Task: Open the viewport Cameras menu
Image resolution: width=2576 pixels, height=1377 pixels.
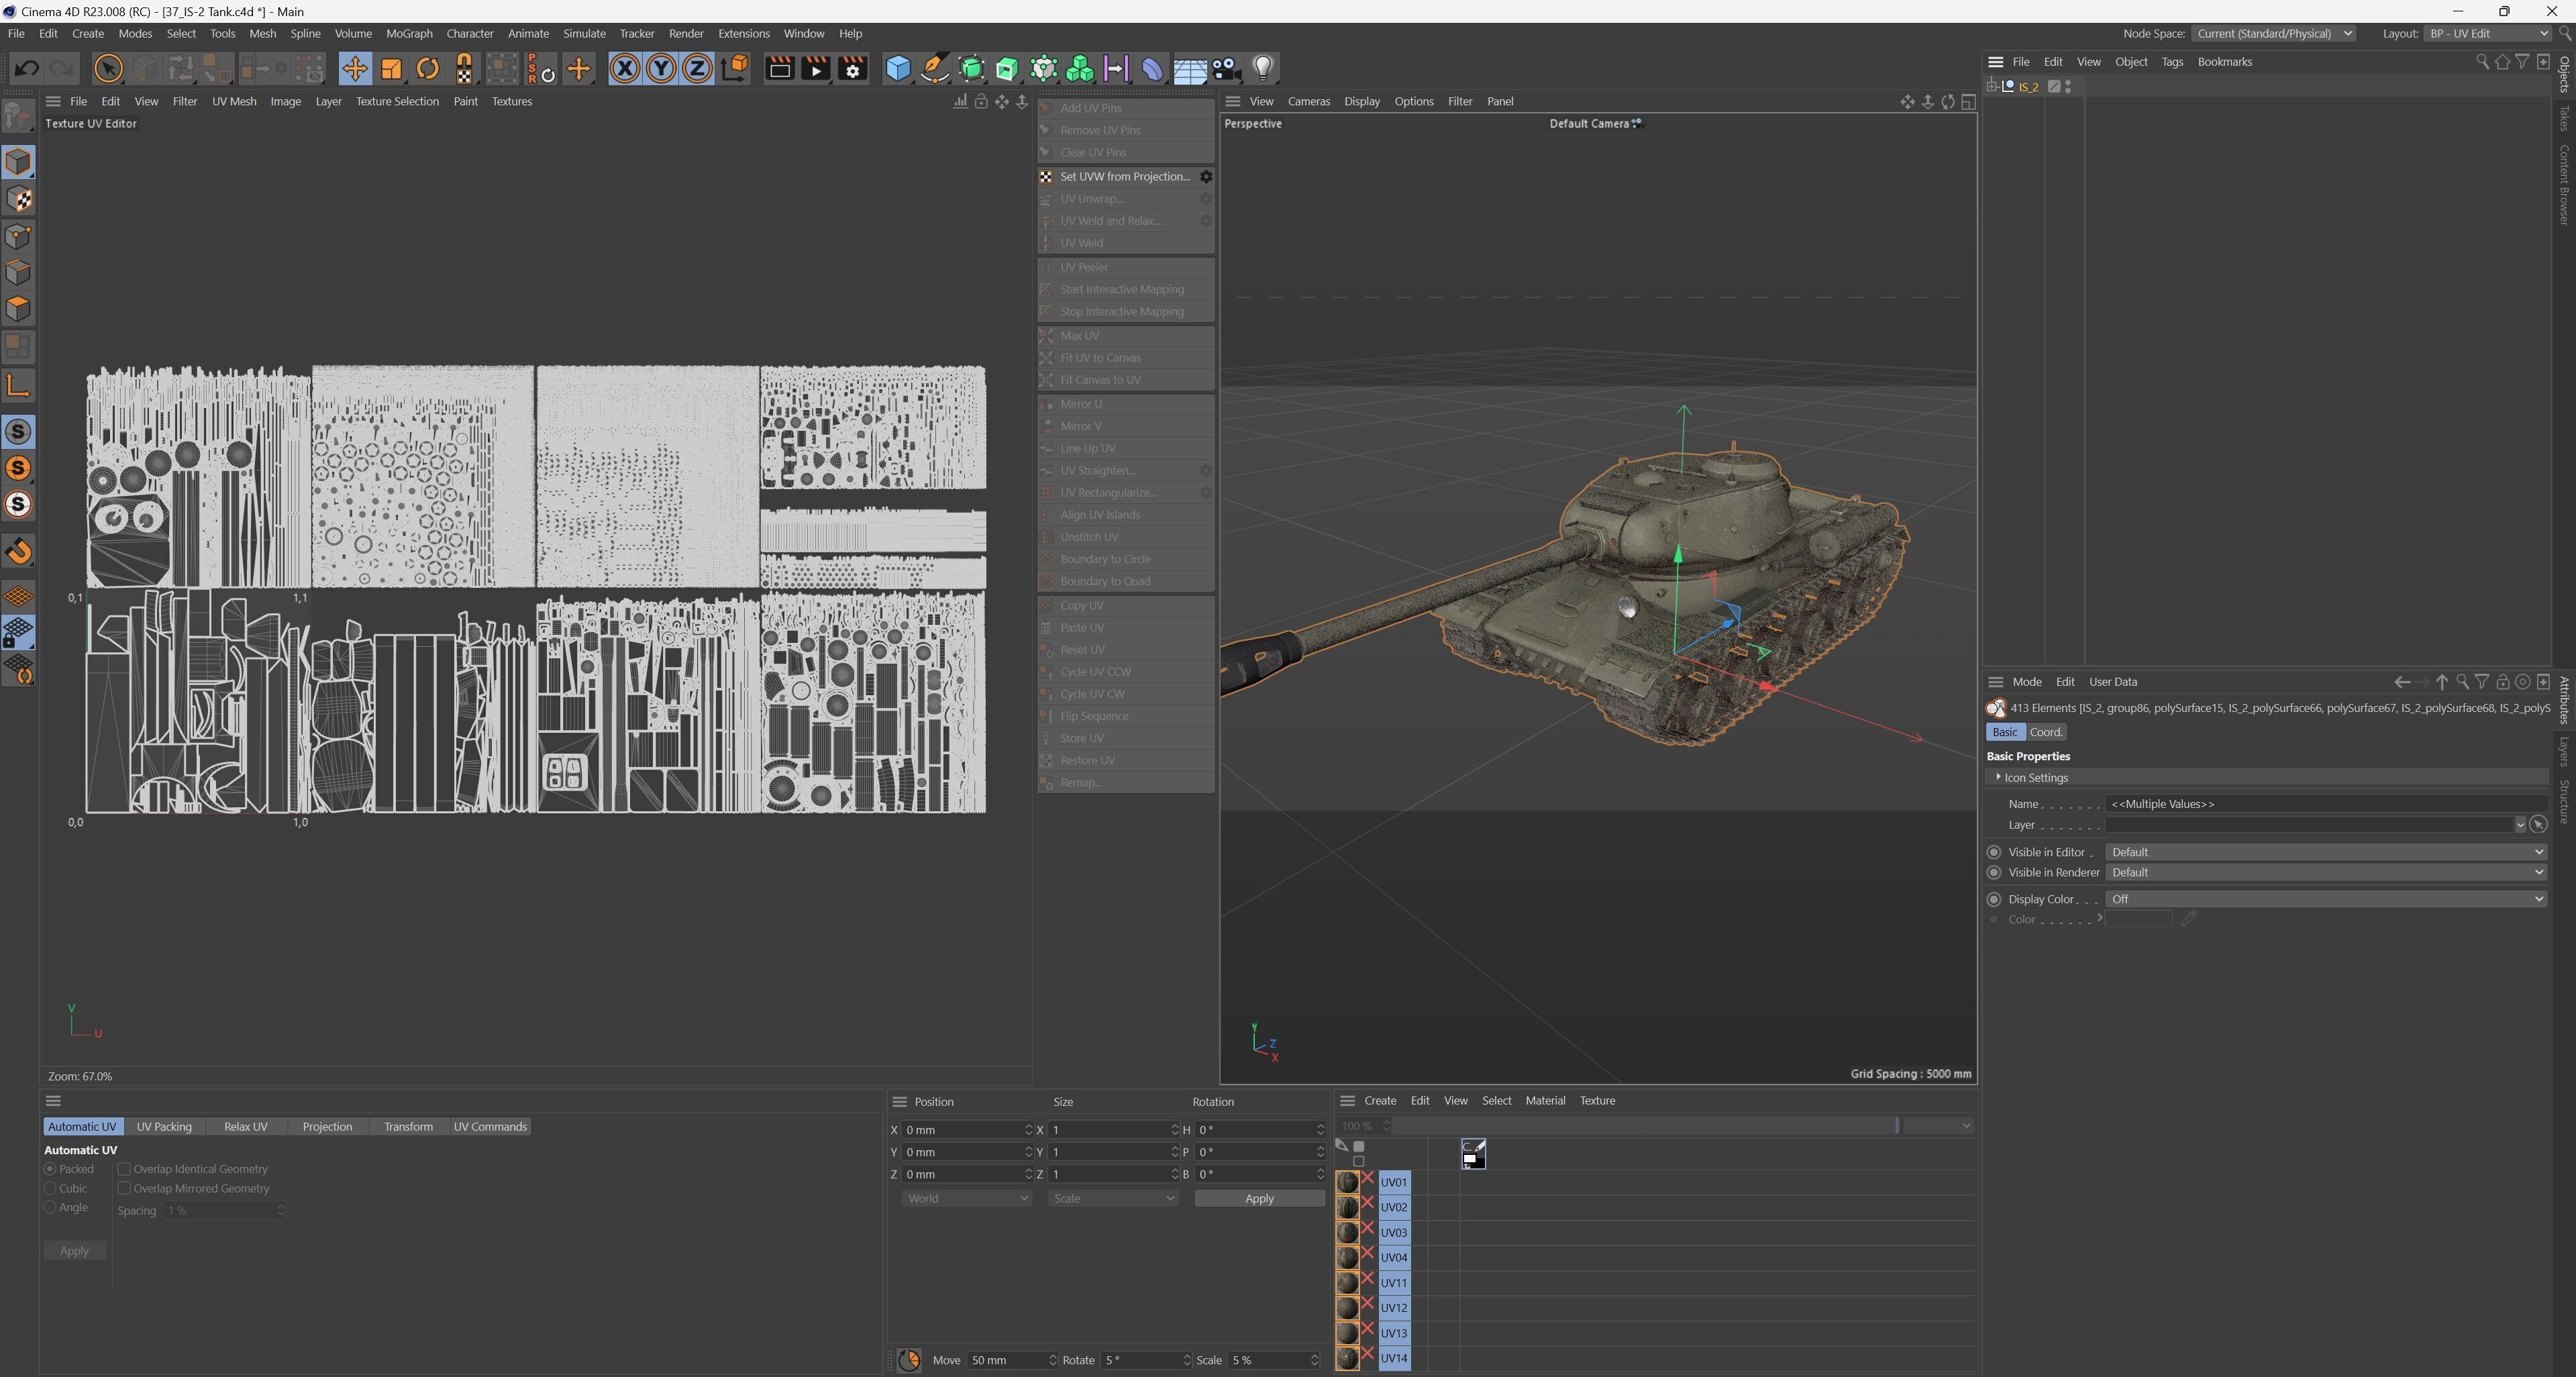Action: 1308,101
